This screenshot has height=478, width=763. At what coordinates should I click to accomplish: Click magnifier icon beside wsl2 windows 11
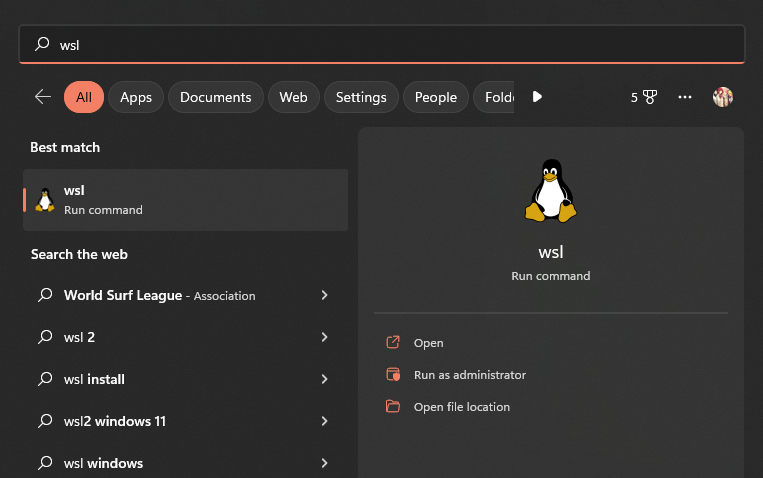[x=45, y=420]
